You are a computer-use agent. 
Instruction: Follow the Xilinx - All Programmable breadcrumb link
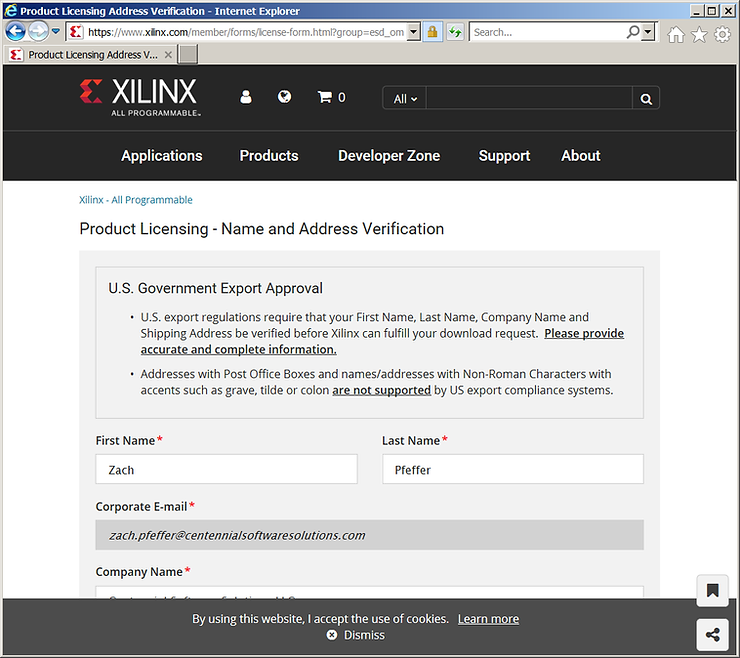pos(136,200)
